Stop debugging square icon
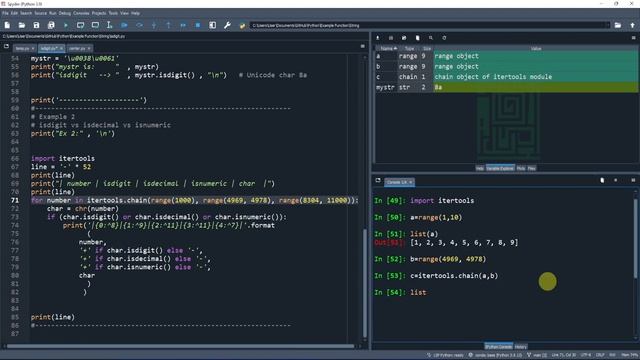Screen dimensions: 640x360 198,25
